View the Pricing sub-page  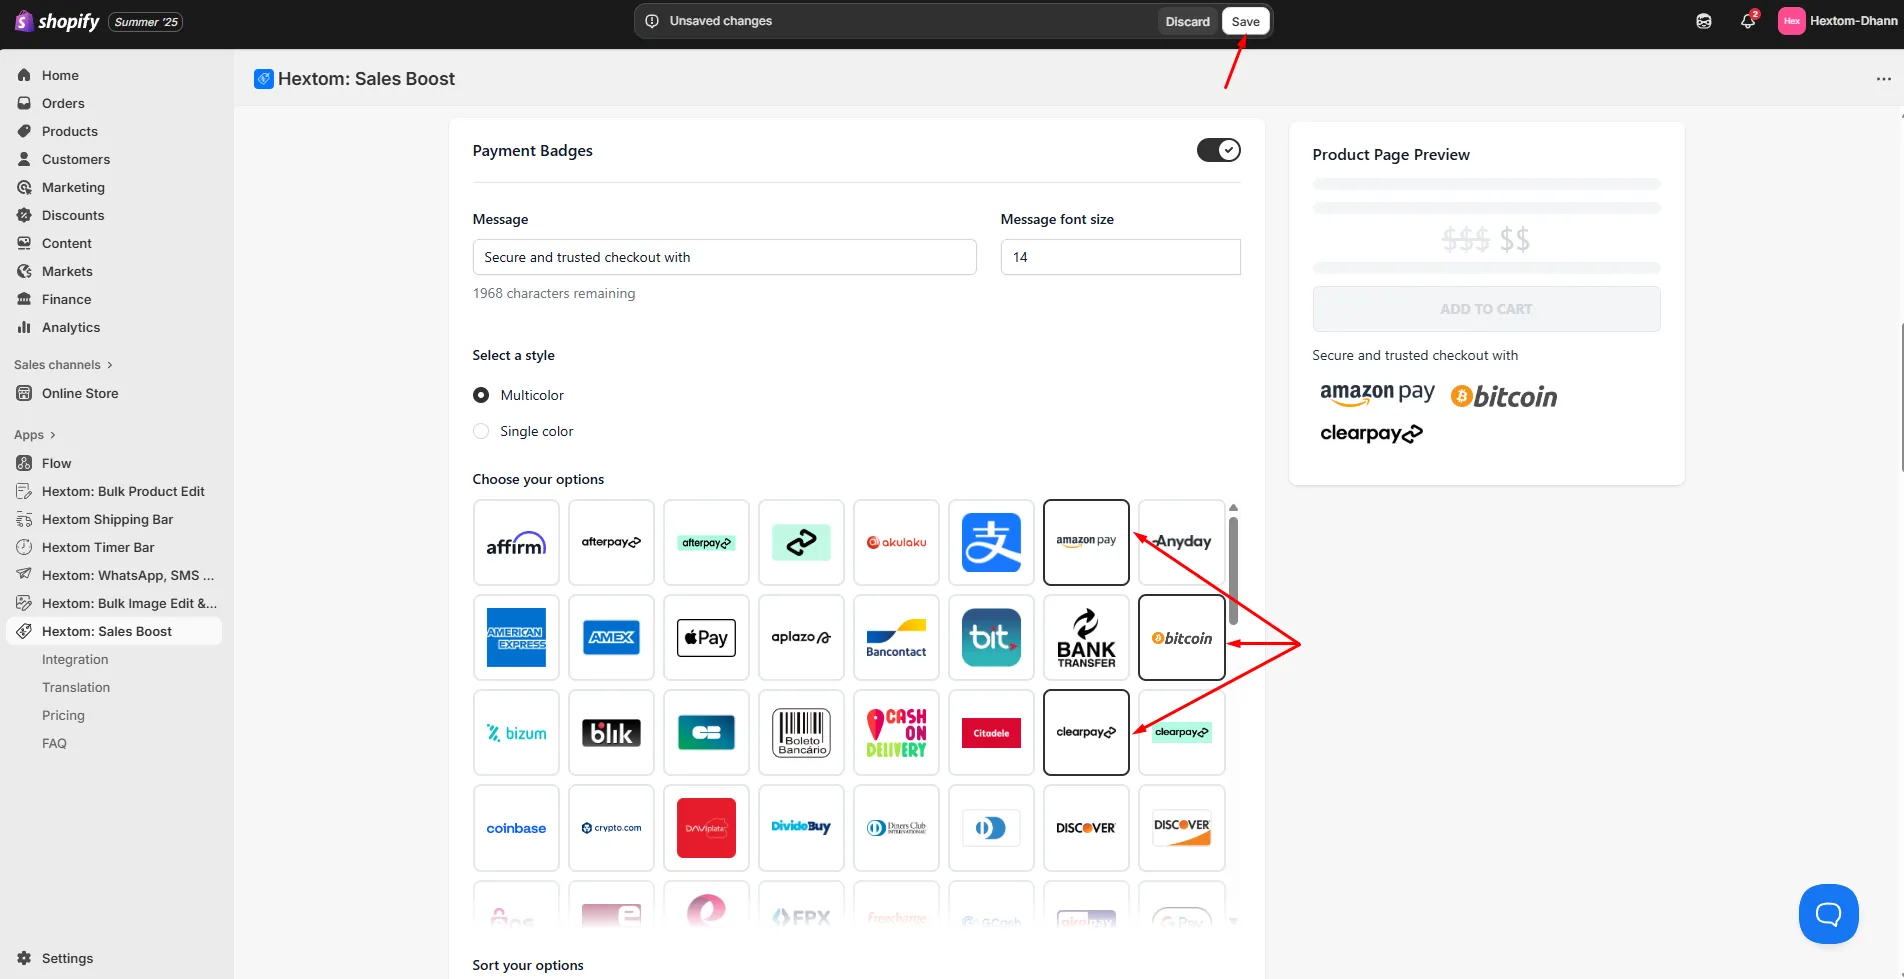coord(63,715)
